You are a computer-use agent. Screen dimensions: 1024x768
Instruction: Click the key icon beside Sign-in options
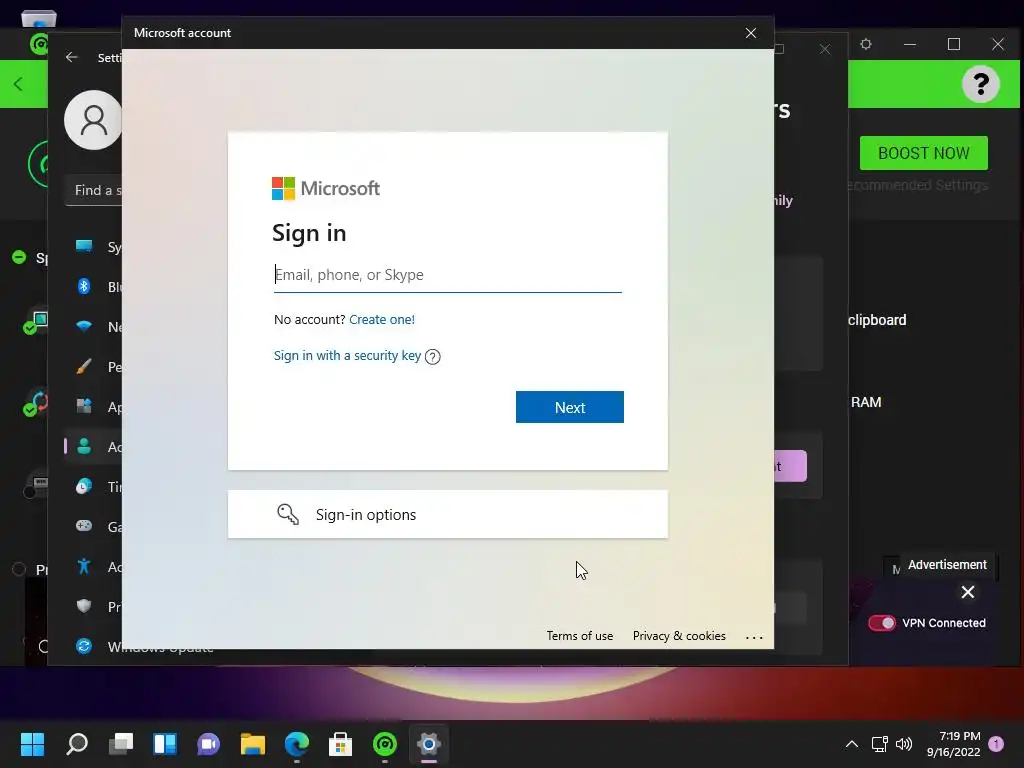(x=288, y=514)
